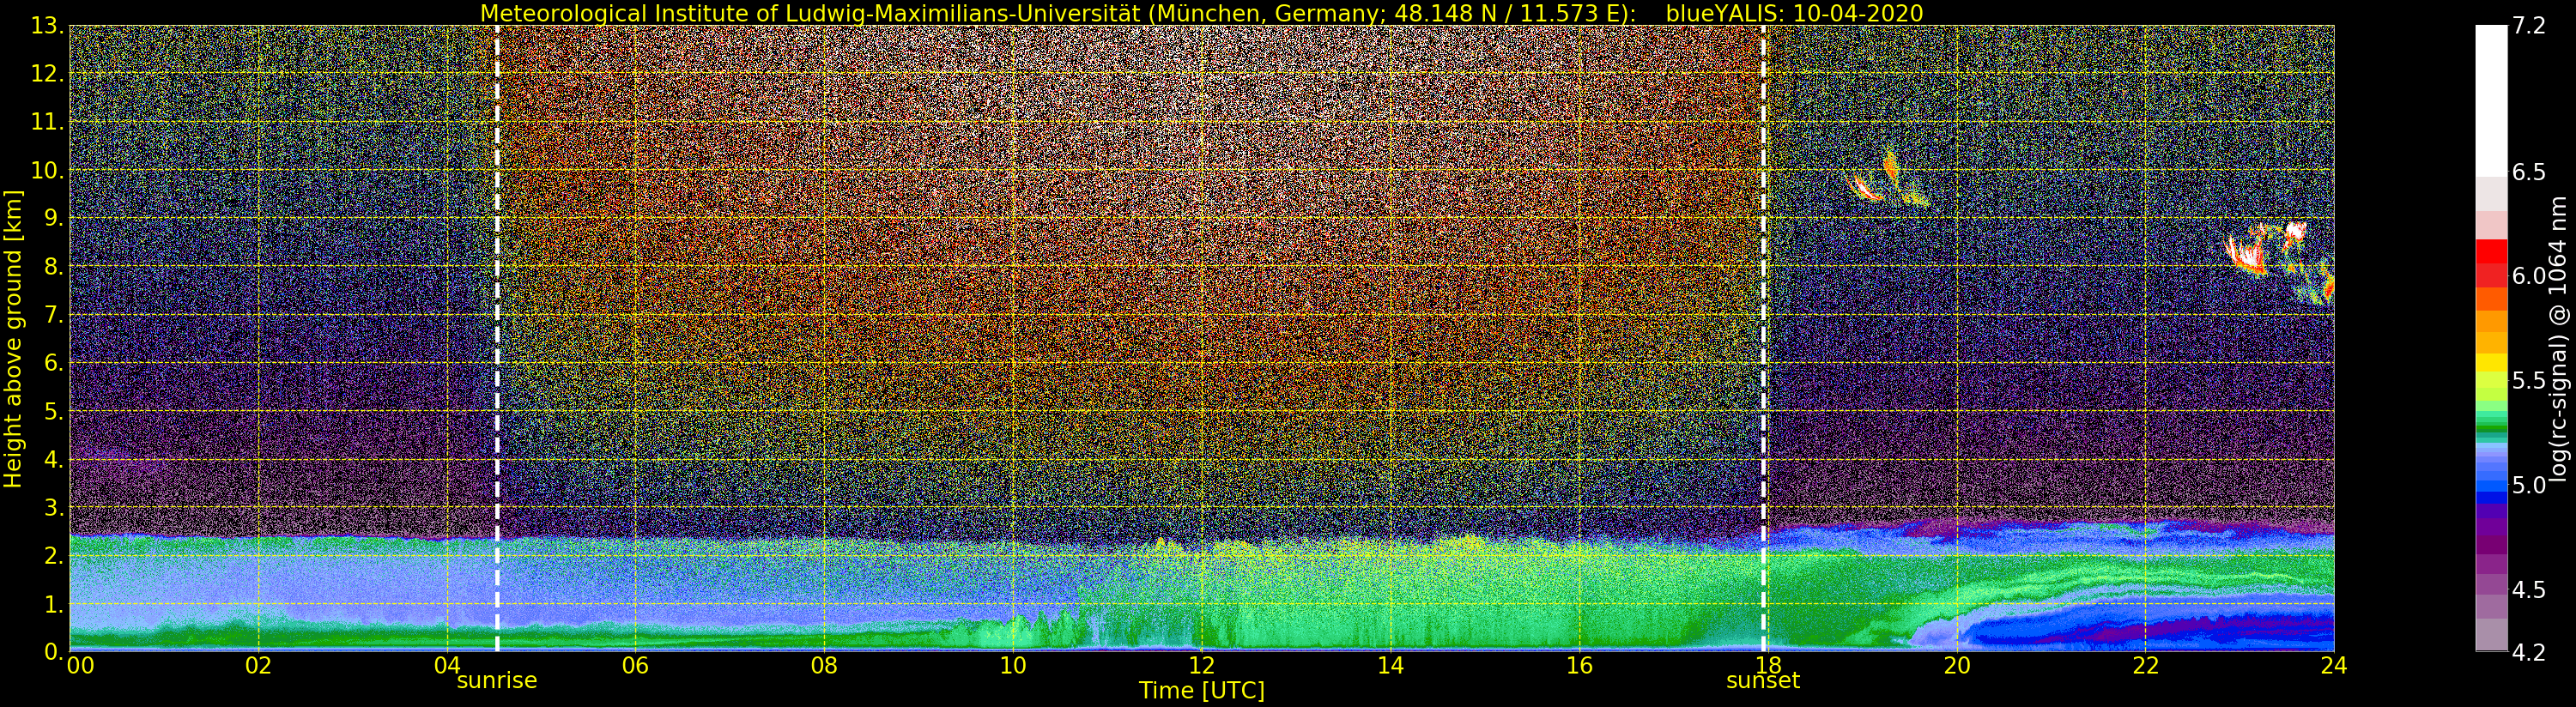Click the 'Height above ground [km]' axis label
Screen dimensions: 2576x707
tap(13, 339)
